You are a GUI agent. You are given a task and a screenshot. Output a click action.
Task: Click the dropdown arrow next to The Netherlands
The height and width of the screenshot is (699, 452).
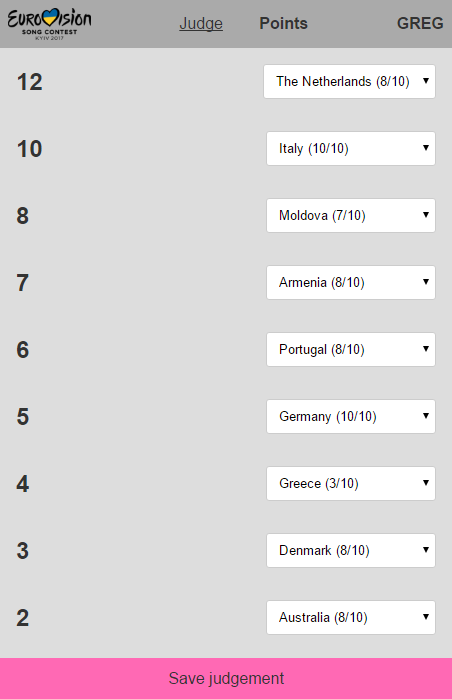tap(426, 81)
